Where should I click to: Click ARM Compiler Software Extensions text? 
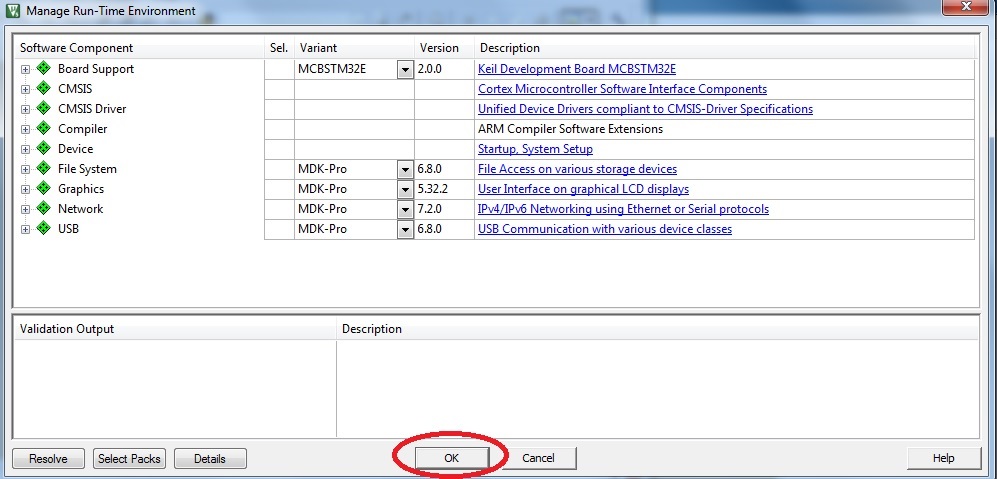(570, 129)
